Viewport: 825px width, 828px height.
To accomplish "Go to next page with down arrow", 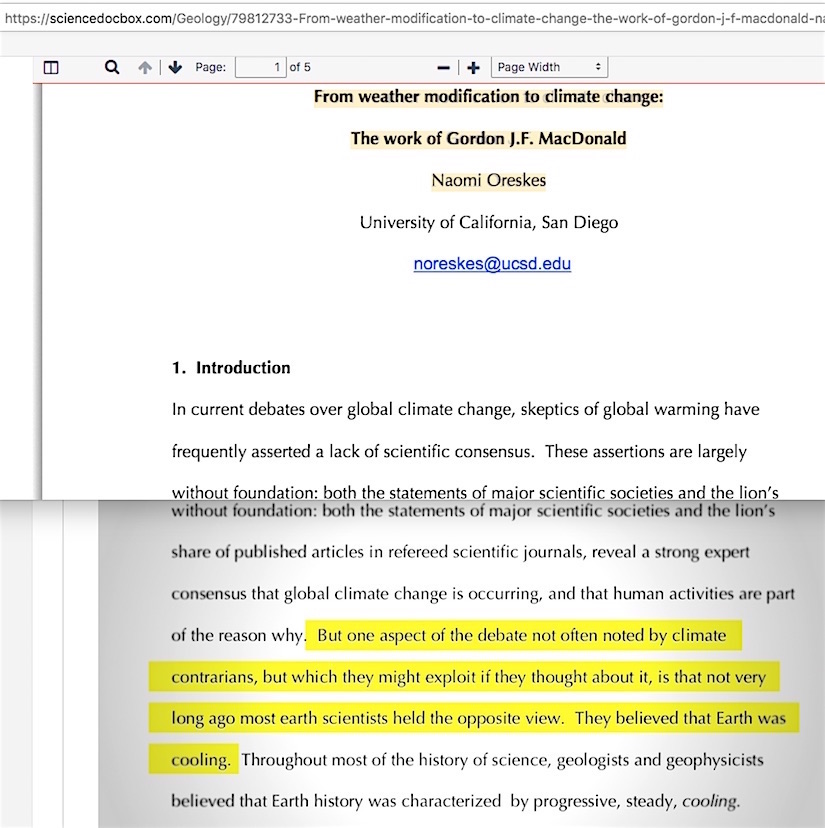I will [175, 68].
